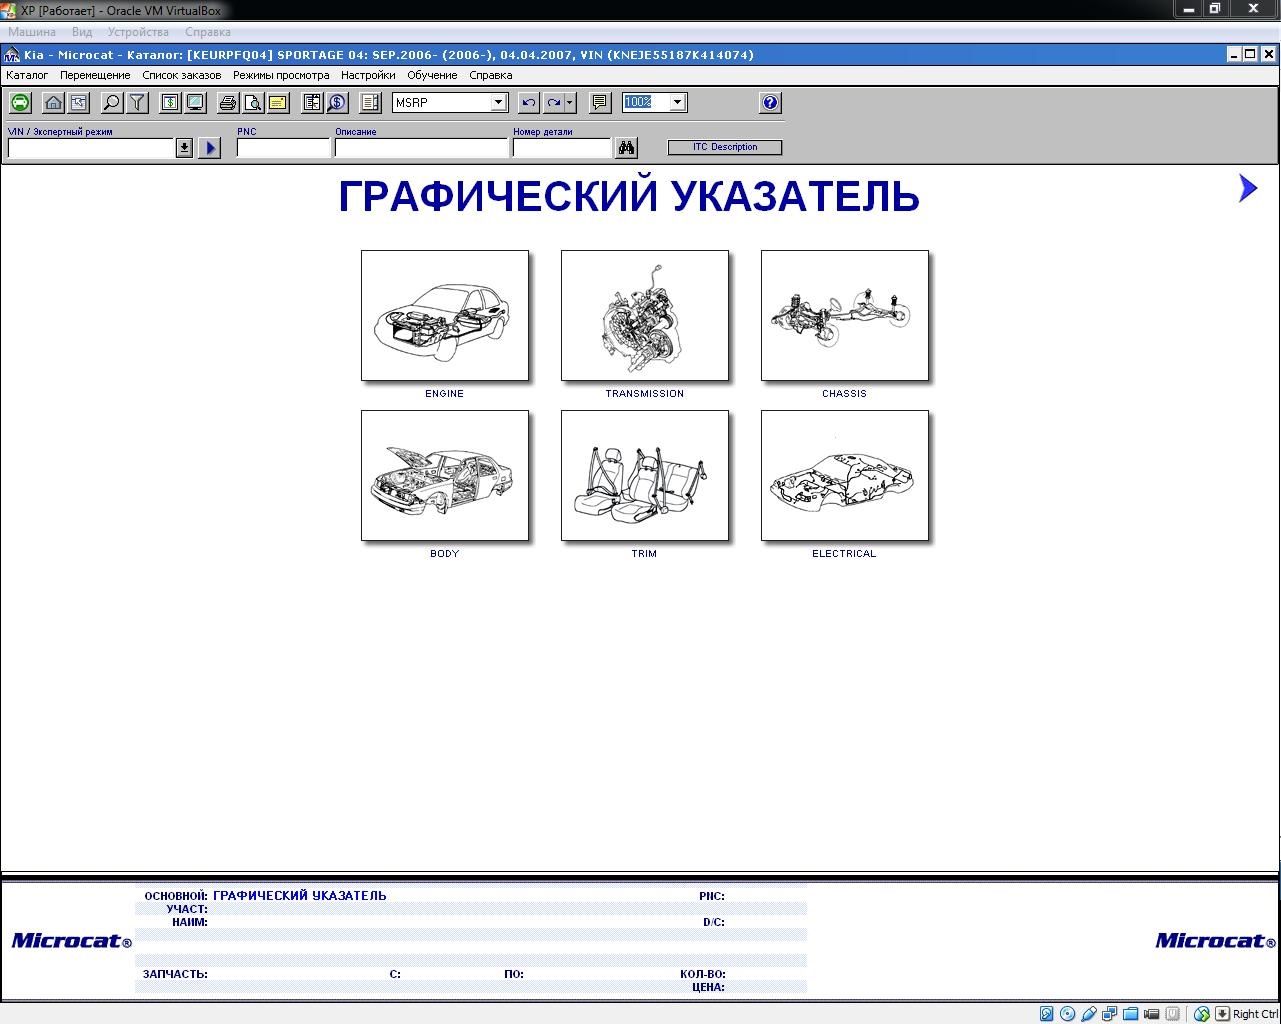Viewport: 1281px width, 1024px height.
Task: Open the Справка menu in Microcat
Action: [490, 75]
